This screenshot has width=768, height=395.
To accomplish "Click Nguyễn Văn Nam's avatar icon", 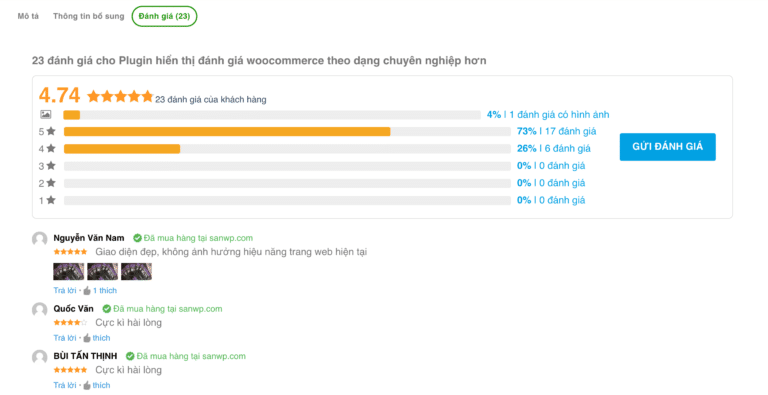I will click(x=40, y=239).
